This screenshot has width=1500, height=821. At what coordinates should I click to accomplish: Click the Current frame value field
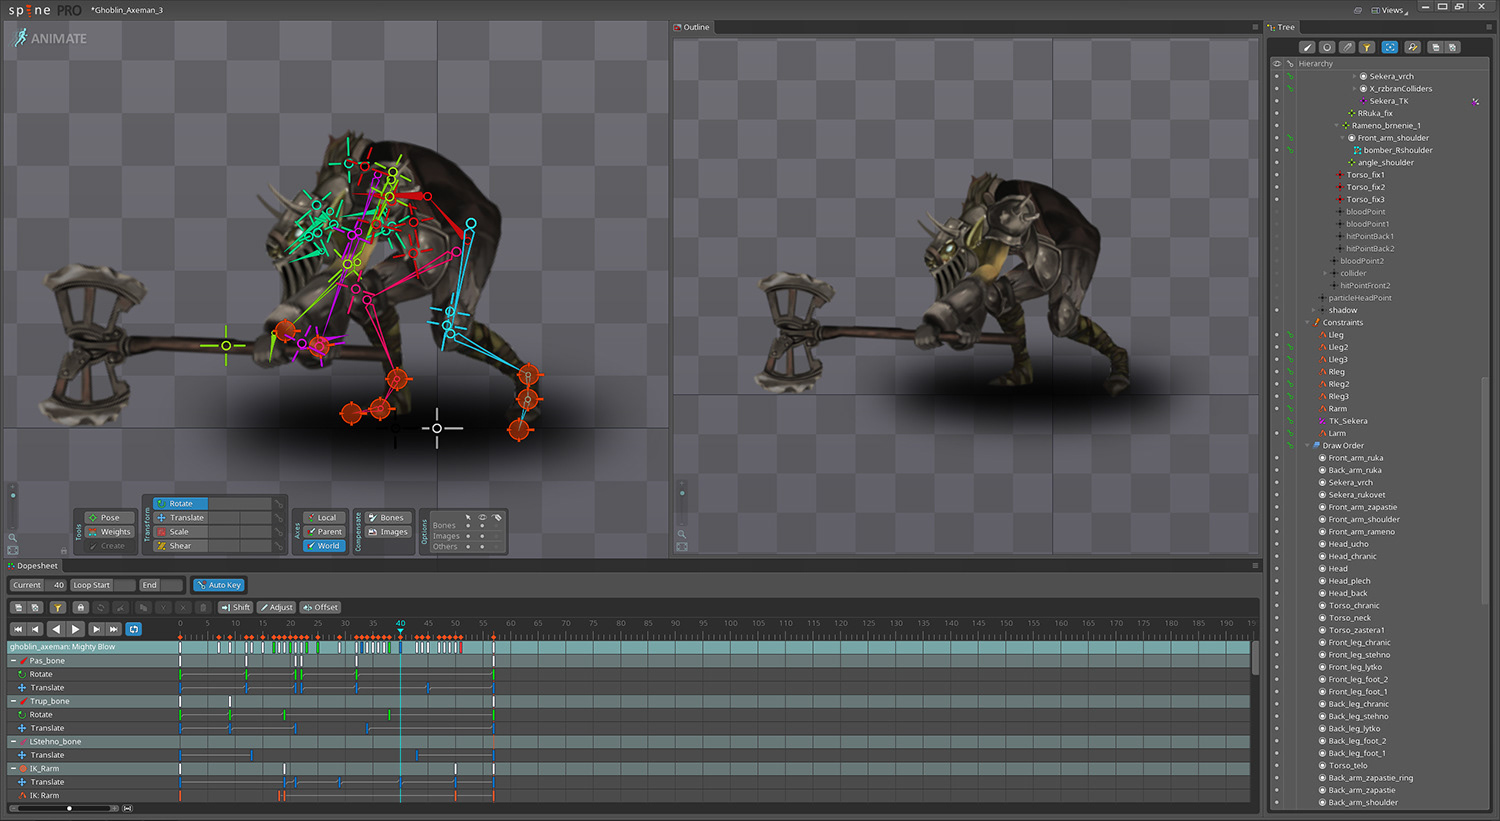pos(56,585)
